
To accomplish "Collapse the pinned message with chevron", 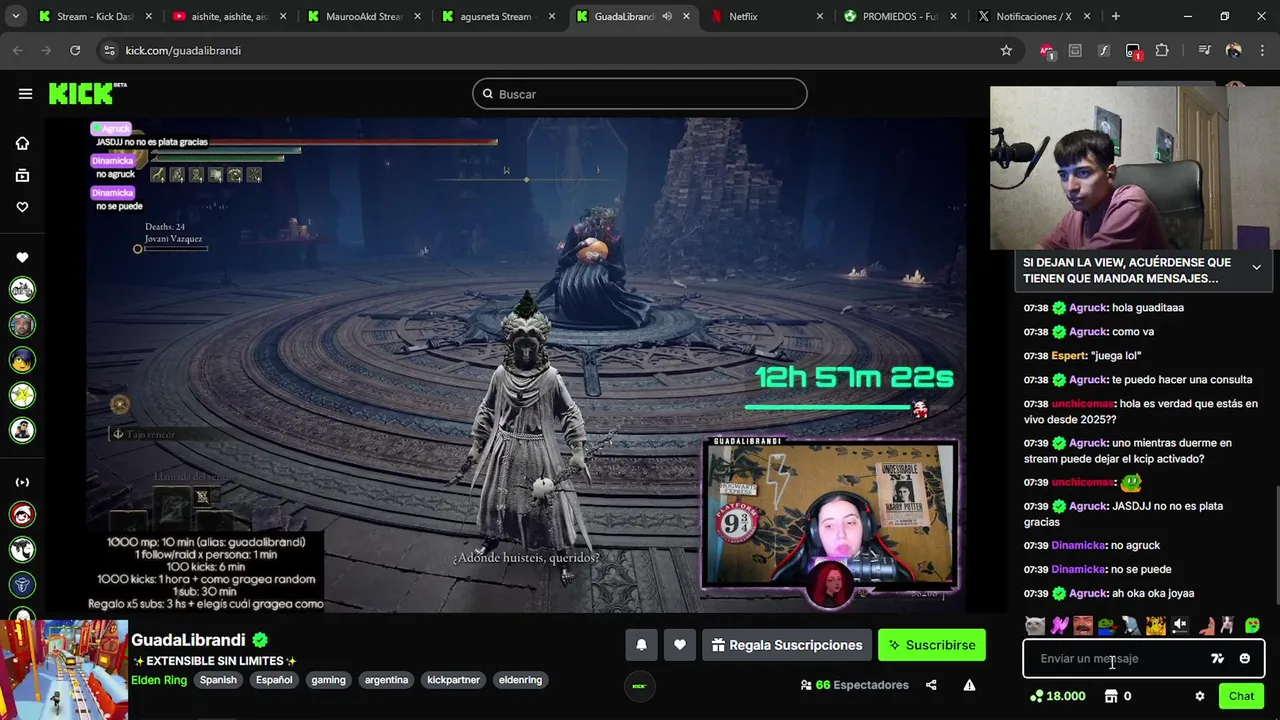I will coord(1256,267).
